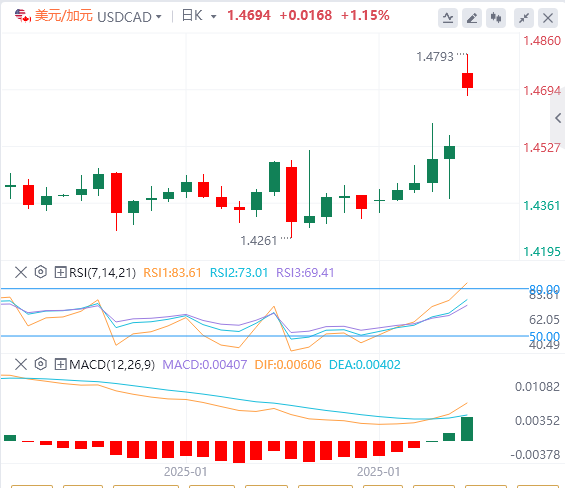Viewport: 565px width, 488px height.
Task: Remove the MACD indicator with X
Action: (x=21, y=364)
